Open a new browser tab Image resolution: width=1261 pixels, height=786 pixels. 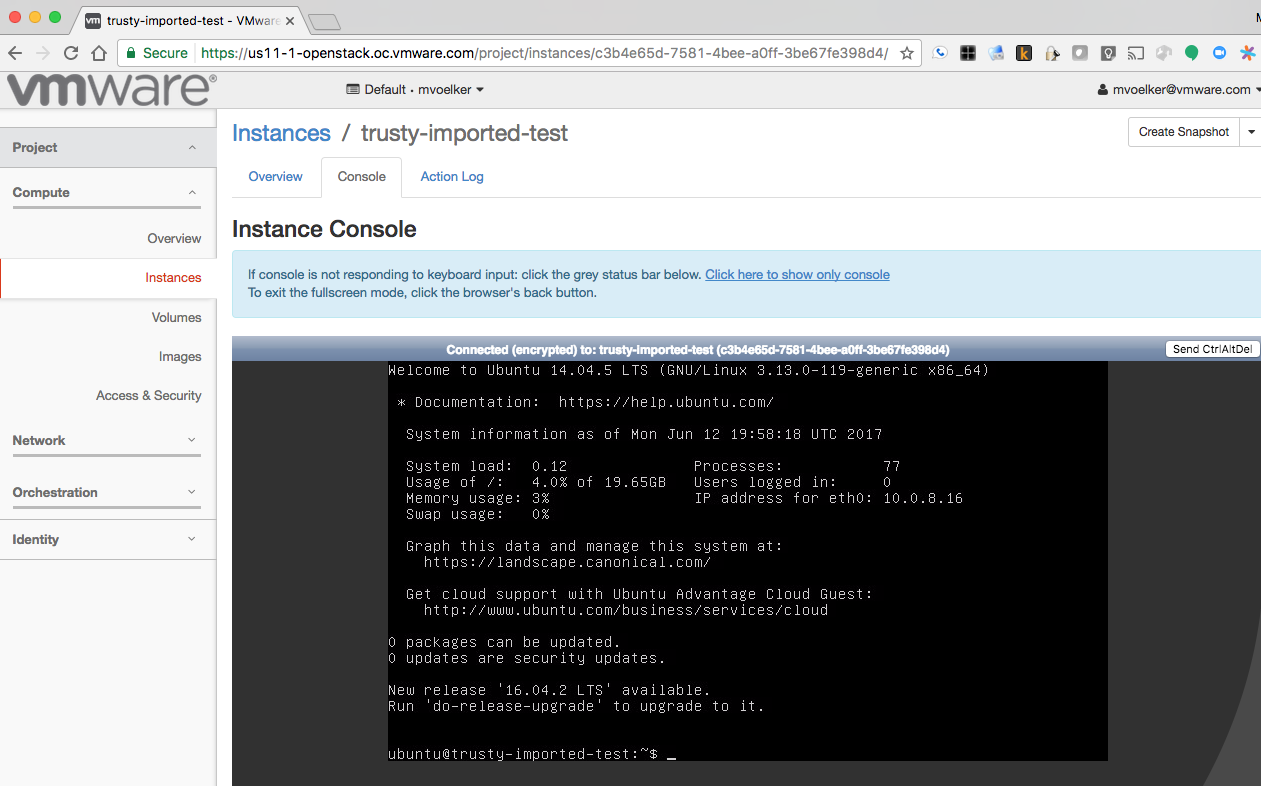[325, 21]
